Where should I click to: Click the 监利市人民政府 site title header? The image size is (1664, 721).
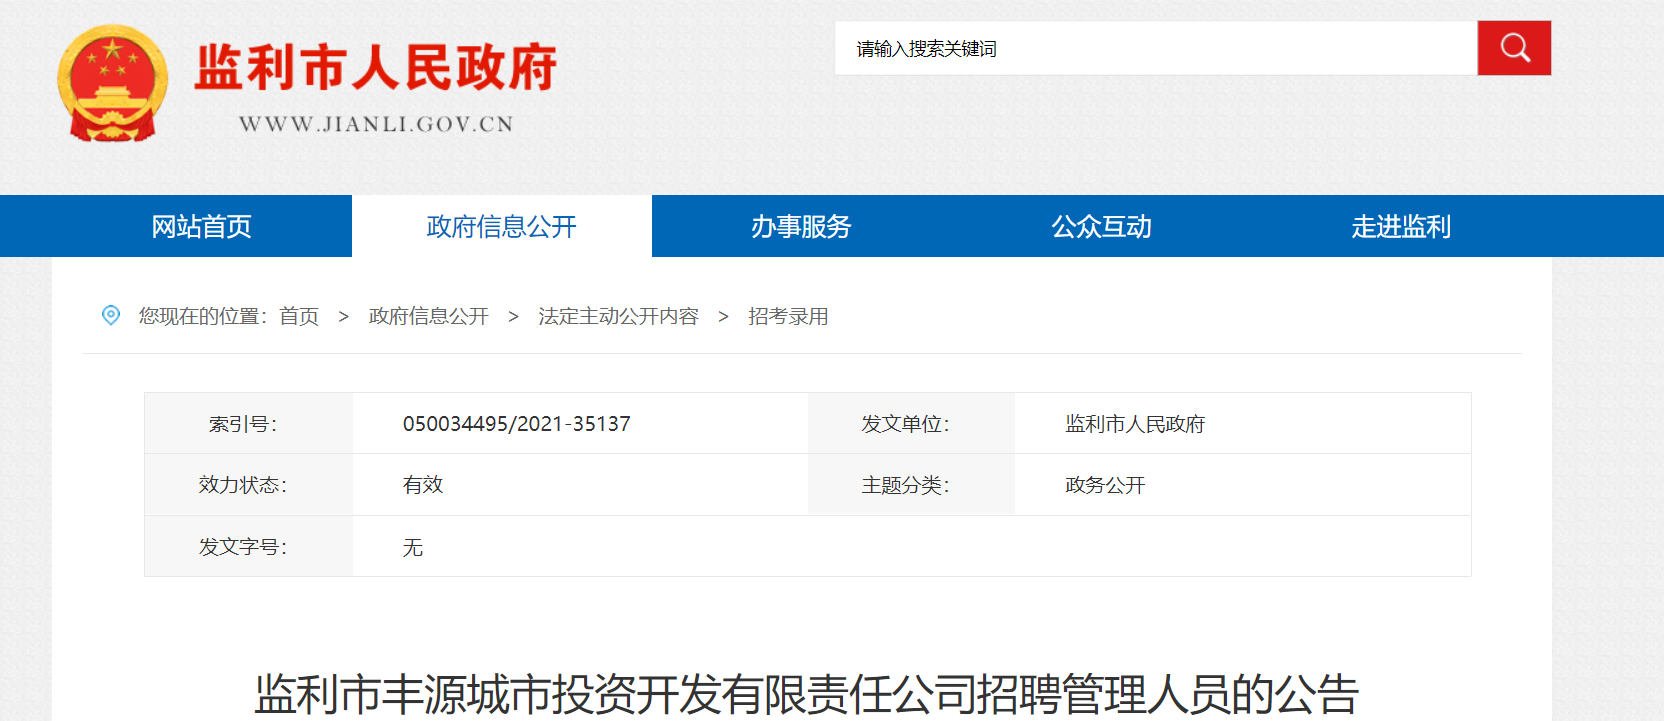[x=375, y=68]
